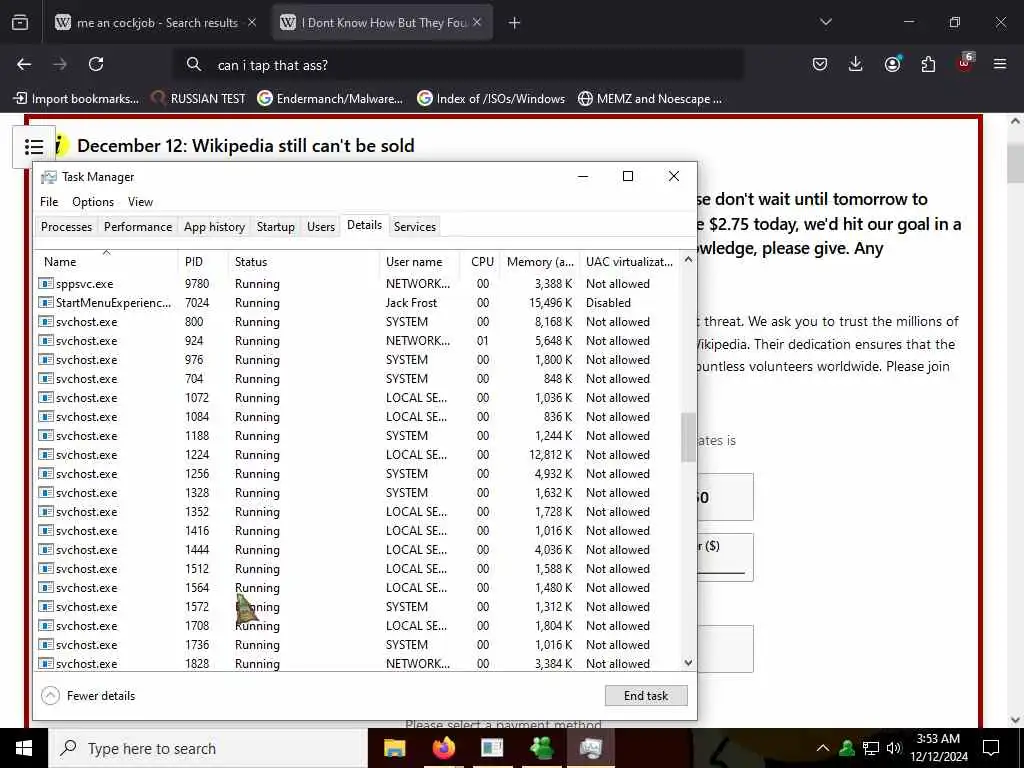Open Index of /ISOs/Windows bookmark
The width and height of the screenshot is (1024, 768).
[491, 99]
